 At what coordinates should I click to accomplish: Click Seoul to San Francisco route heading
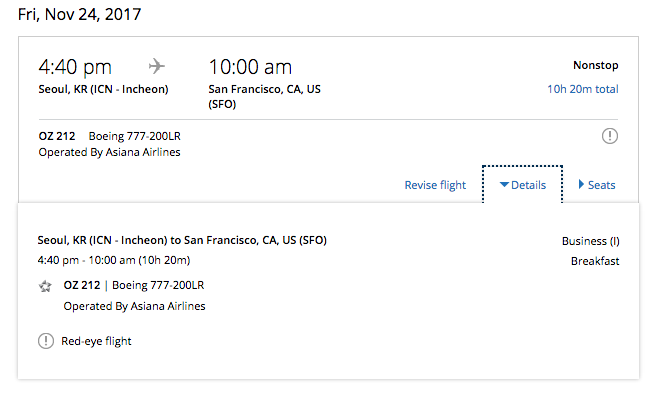(182, 240)
